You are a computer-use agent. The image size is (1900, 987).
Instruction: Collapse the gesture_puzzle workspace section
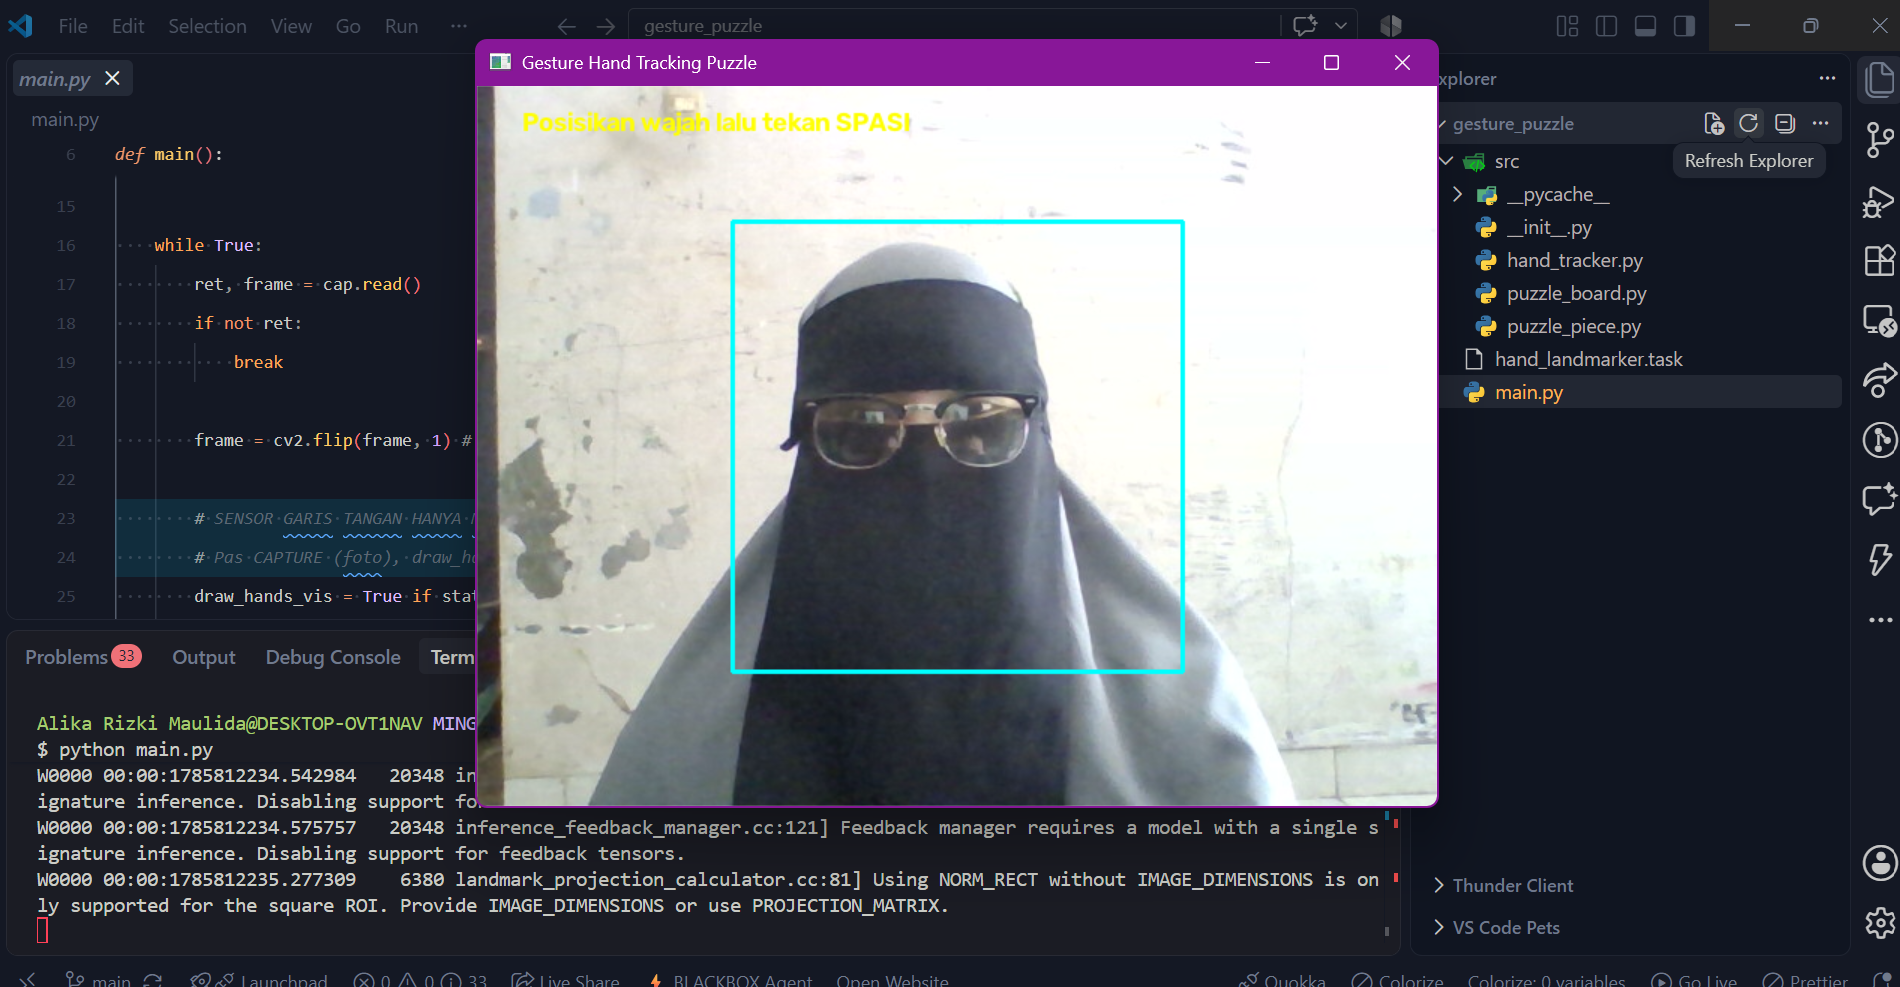coord(1513,124)
